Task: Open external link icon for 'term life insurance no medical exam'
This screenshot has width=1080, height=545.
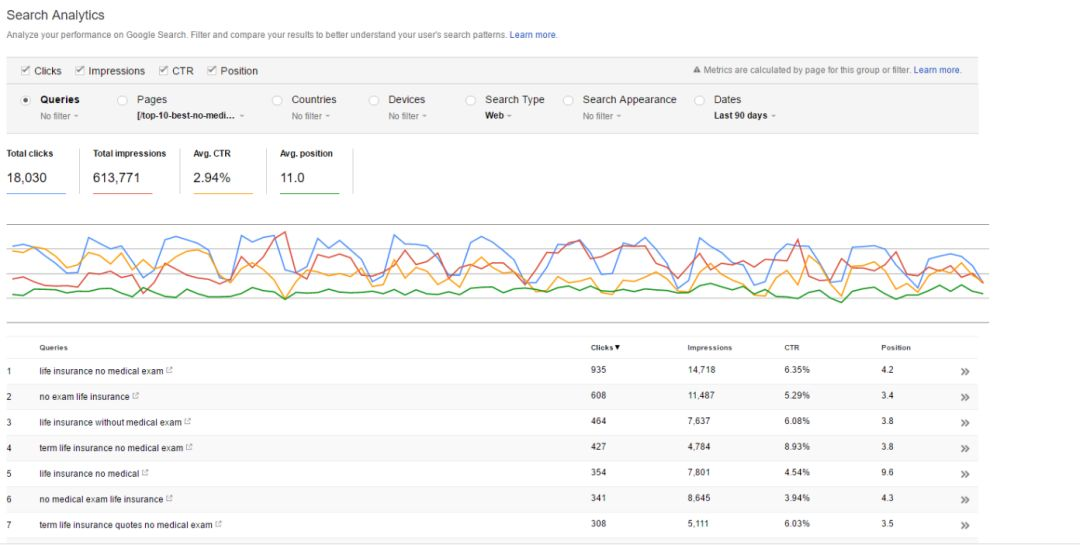Action: 189,447
